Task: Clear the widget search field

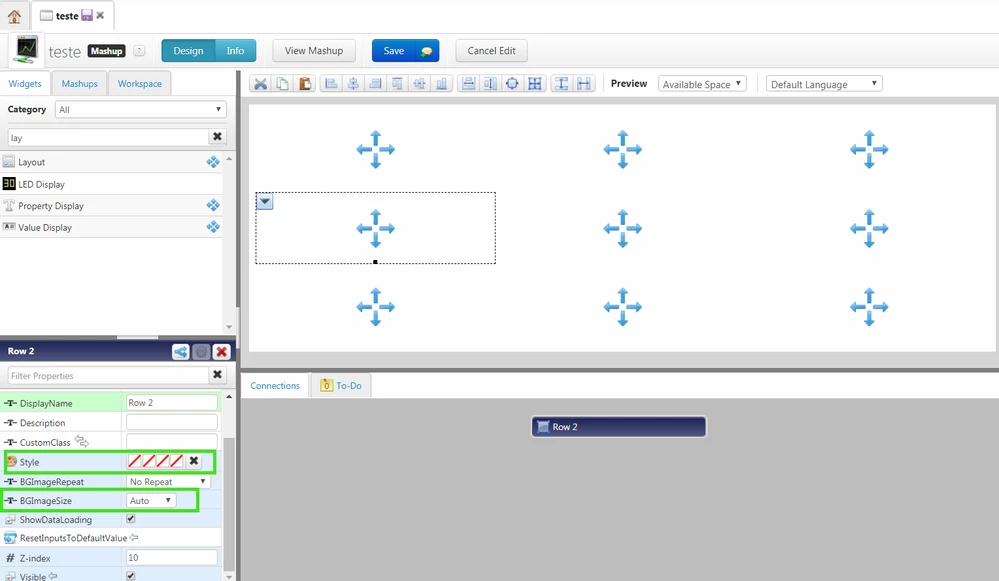Action: pyautogui.click(x=217, y=136)
